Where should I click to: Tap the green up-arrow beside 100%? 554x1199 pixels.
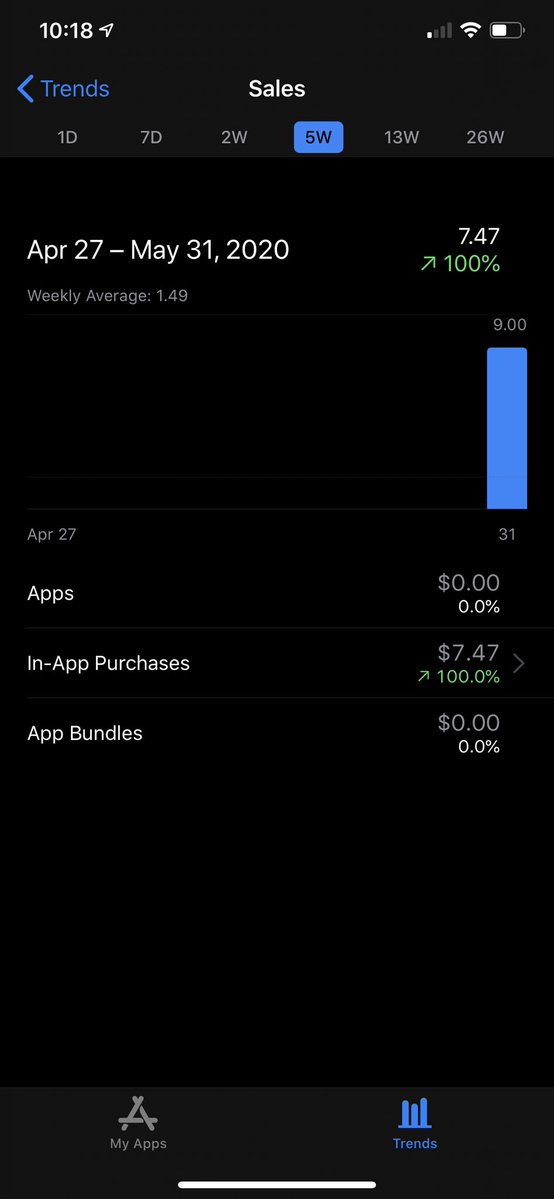click(x=428, y=265)
